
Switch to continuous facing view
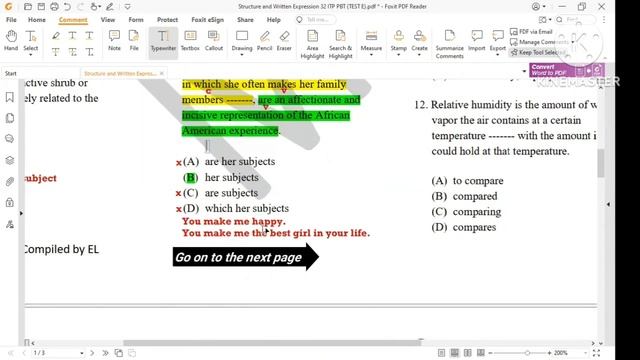click(481, 353)
